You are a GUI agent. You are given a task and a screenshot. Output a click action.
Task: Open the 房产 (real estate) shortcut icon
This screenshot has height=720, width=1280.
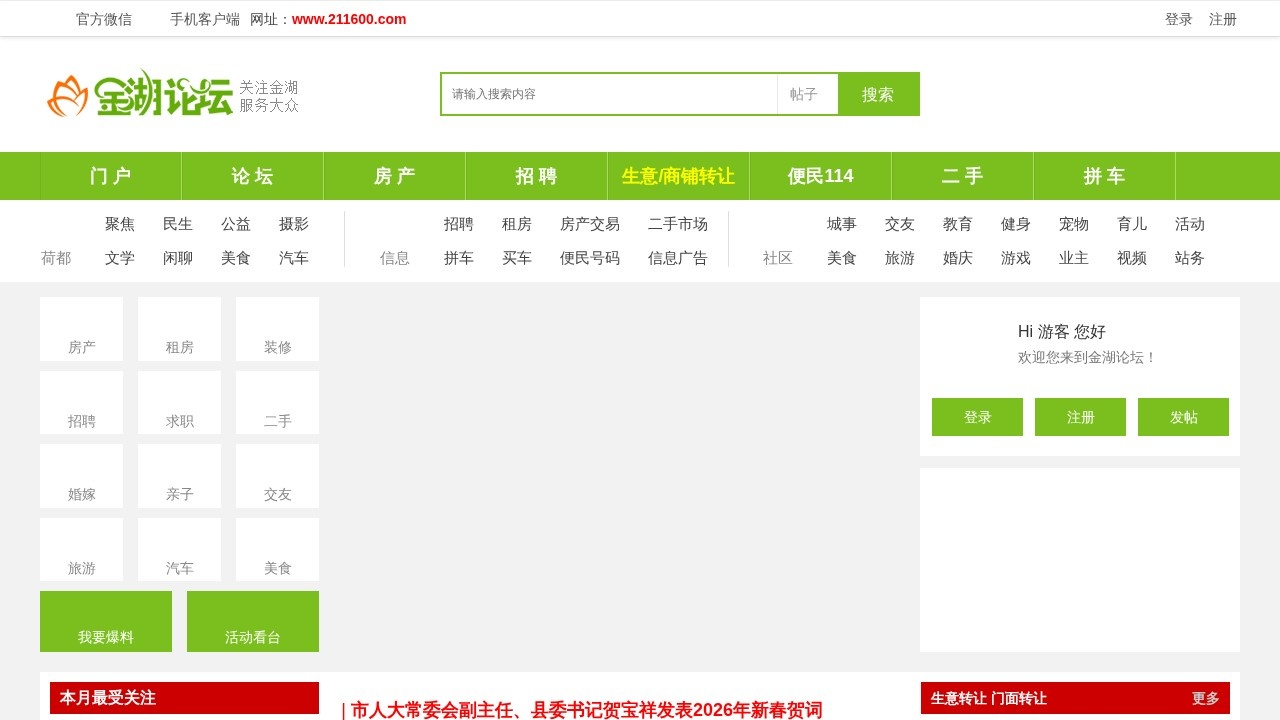coord(81,329)
